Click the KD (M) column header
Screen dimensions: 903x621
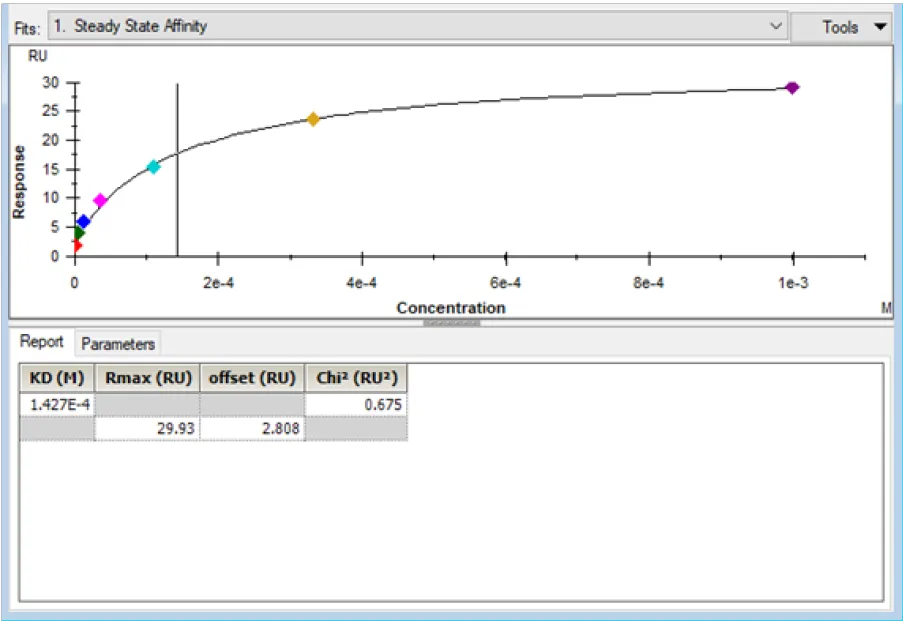57,377
